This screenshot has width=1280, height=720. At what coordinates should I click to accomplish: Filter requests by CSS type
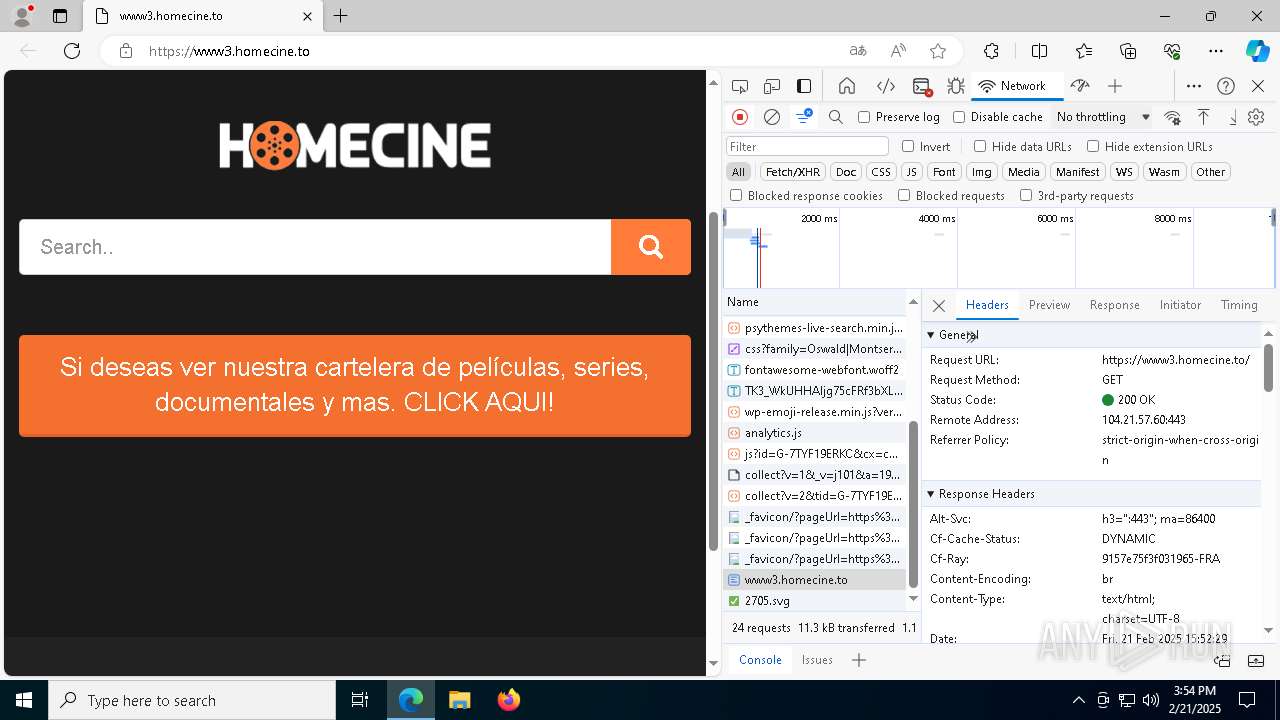coord(880,172)
